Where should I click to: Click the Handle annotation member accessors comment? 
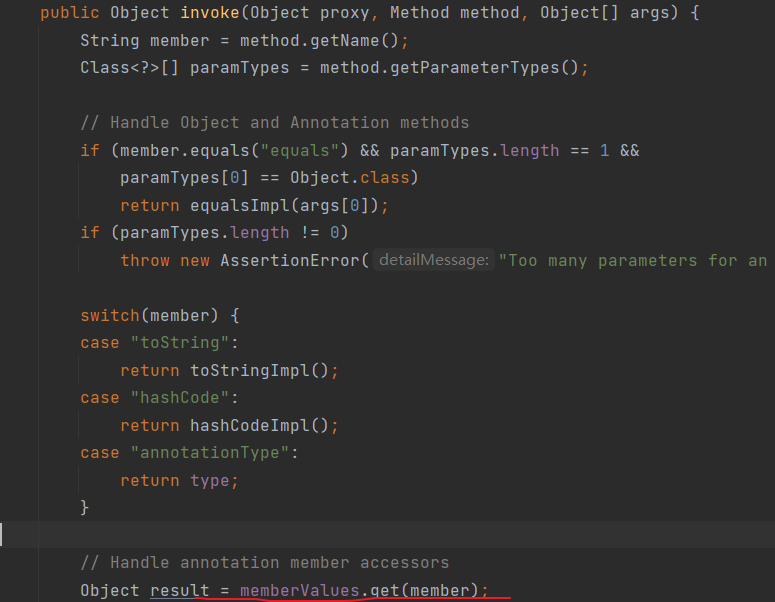265,562
